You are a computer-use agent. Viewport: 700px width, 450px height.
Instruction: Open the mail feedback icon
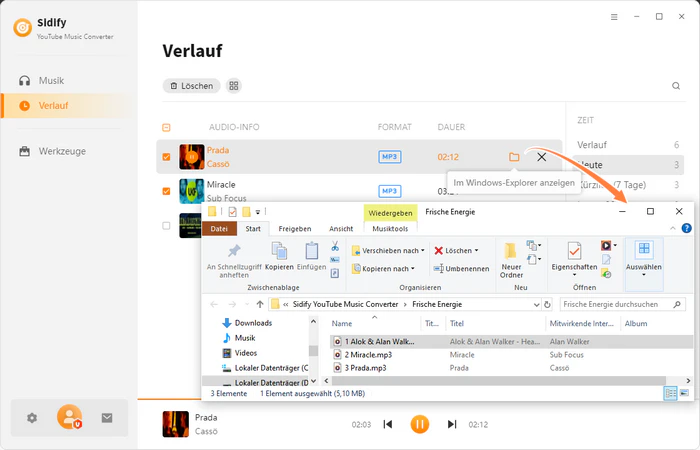[x=107, y=418]
